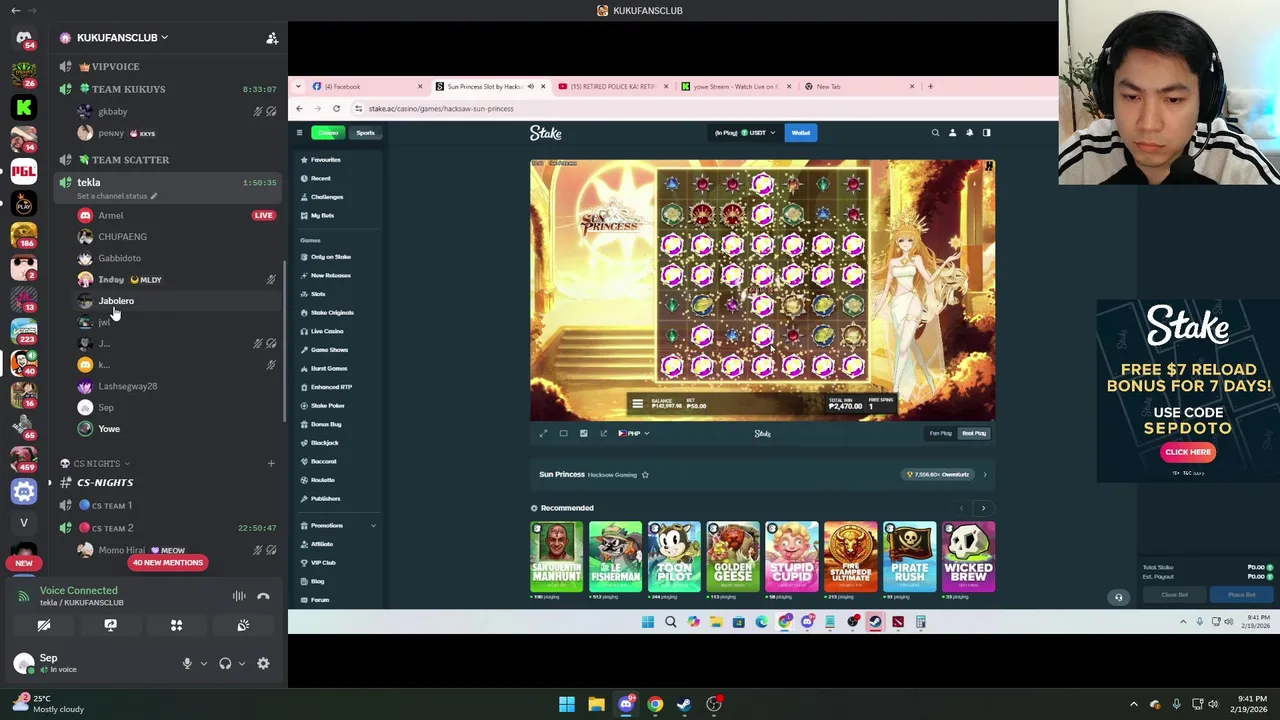Screen dimensions: 1280x720
Task: Open the V server icon
Action: tap(24, 522)
